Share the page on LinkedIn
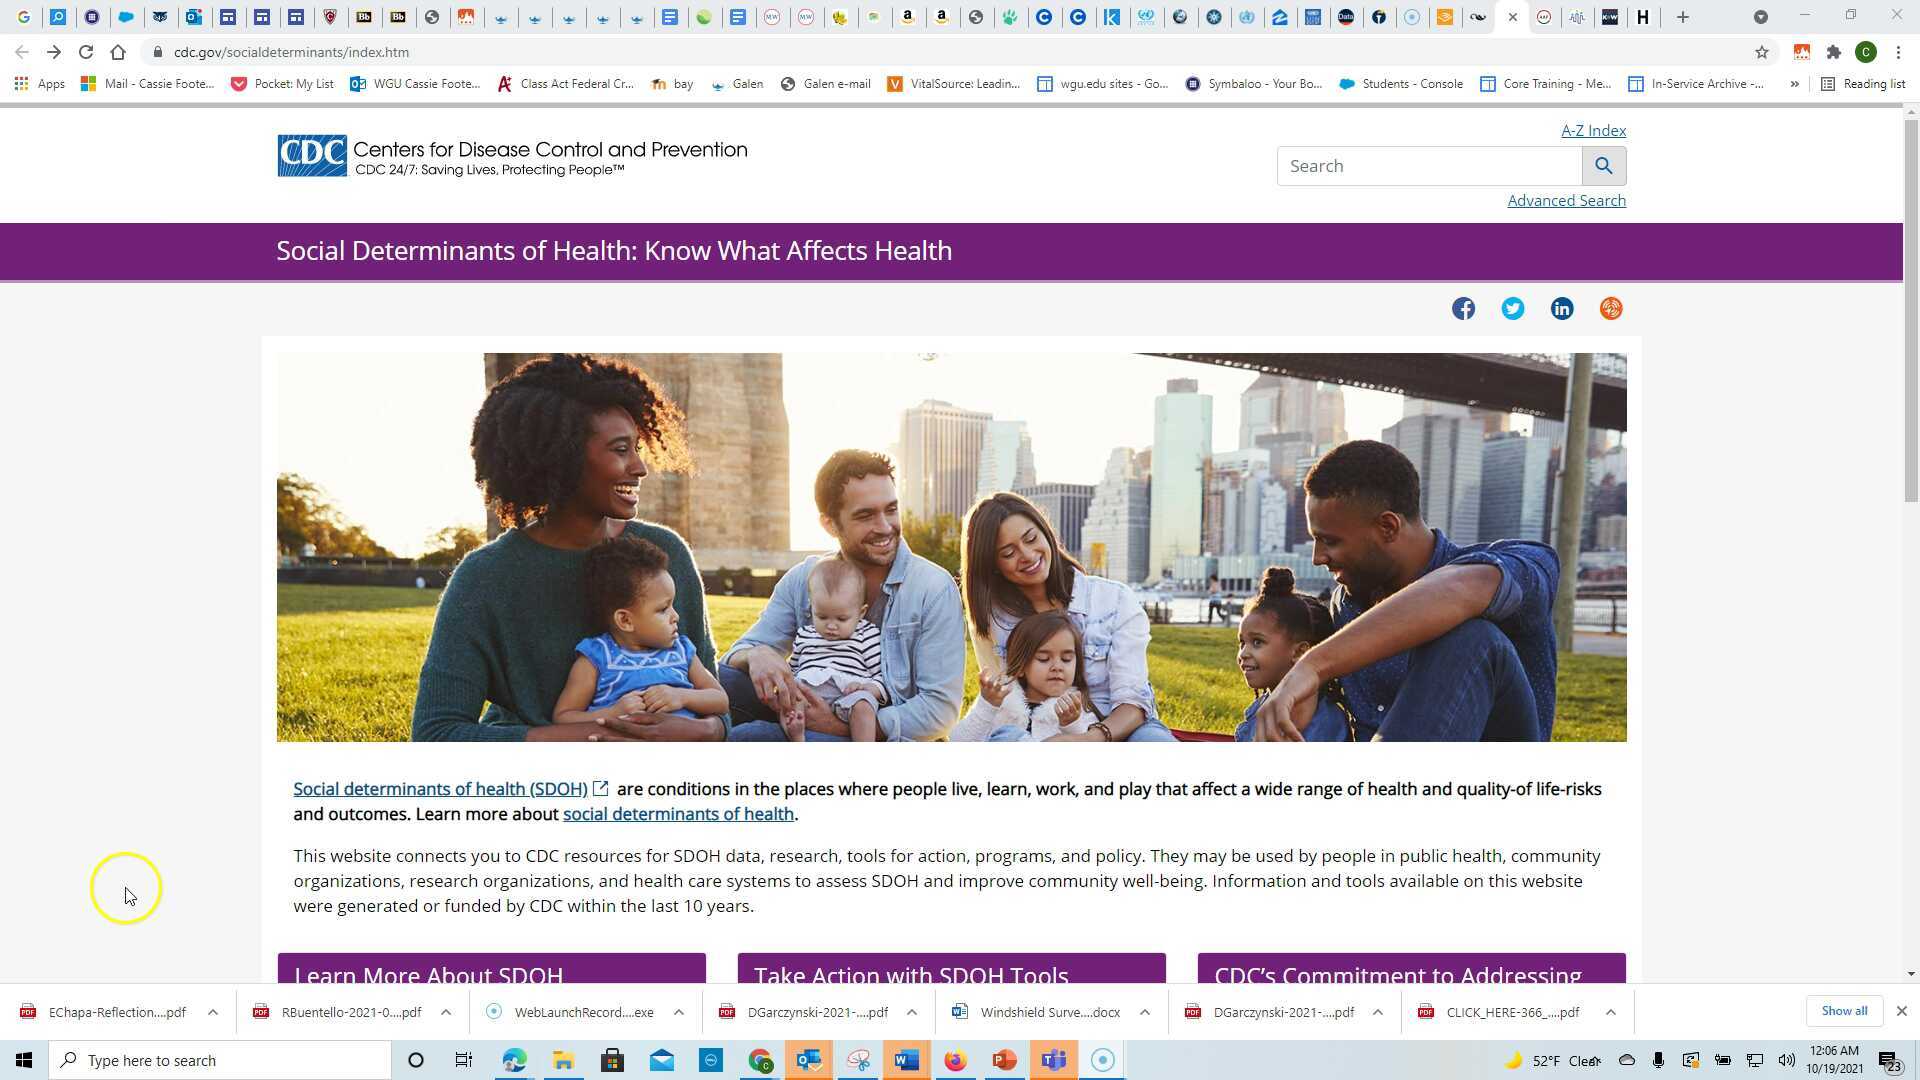 (1561, 308)
